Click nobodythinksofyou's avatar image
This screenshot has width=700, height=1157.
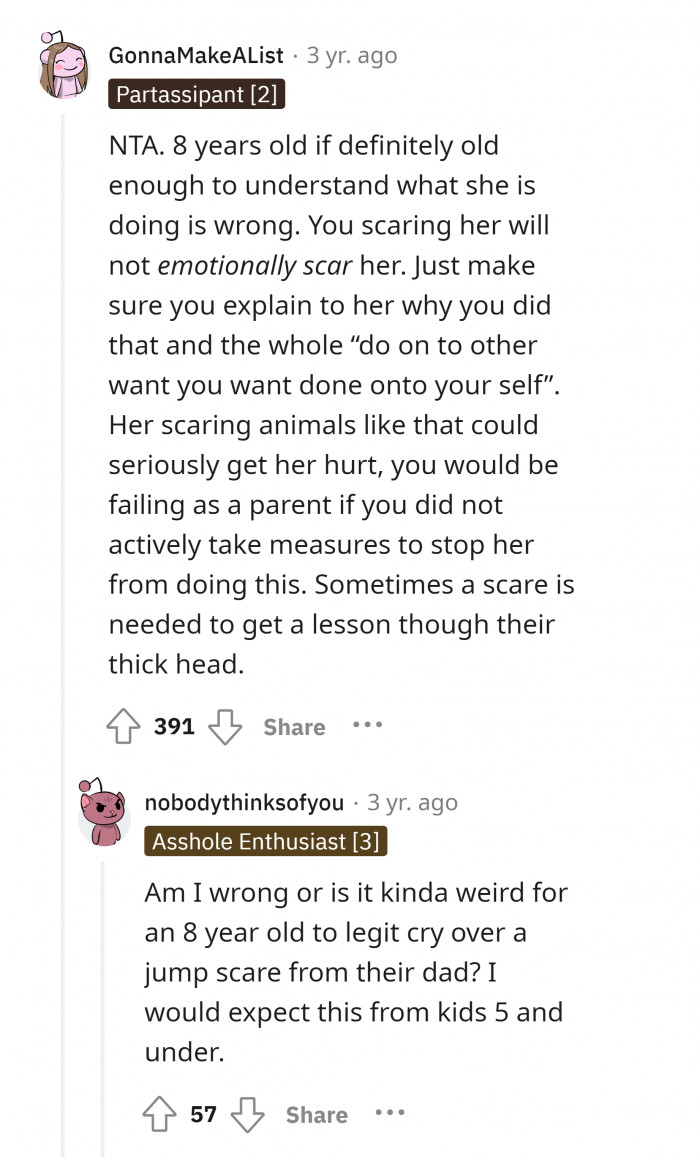pos(103,813)
